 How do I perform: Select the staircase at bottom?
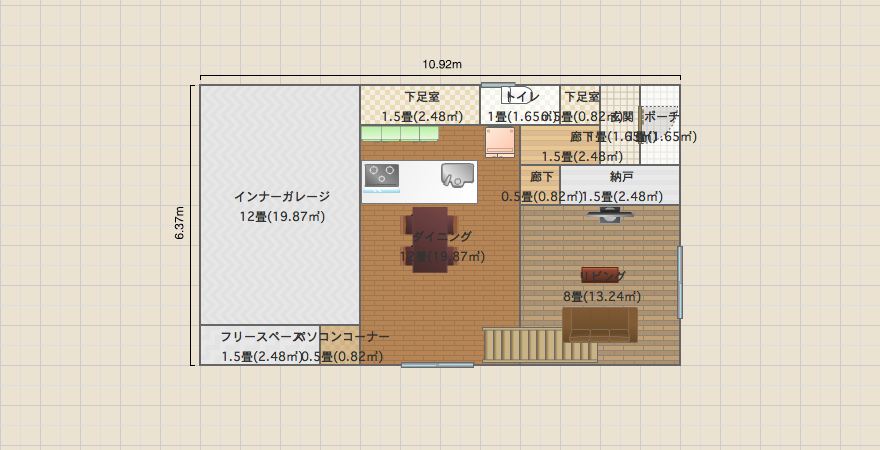coord(540,345)
